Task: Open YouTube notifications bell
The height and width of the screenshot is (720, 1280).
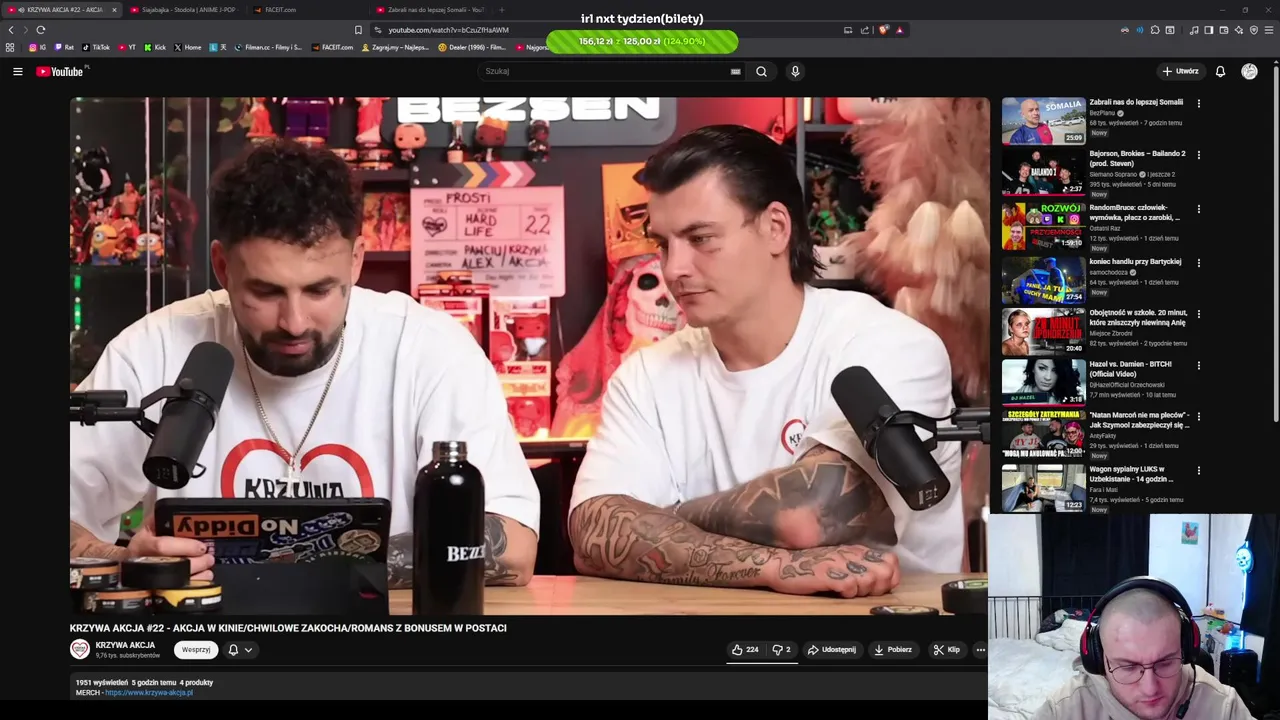Action: tap(1220, 71)
